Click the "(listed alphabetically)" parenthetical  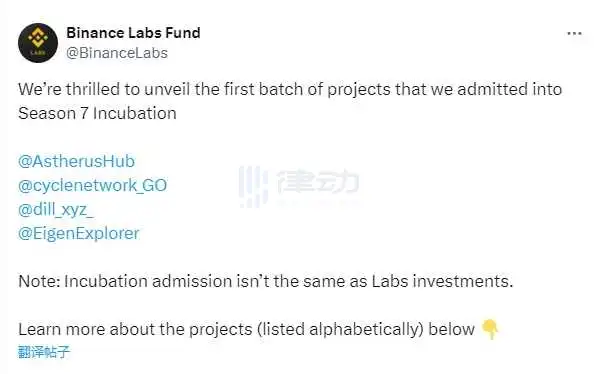tap(341, 329)
